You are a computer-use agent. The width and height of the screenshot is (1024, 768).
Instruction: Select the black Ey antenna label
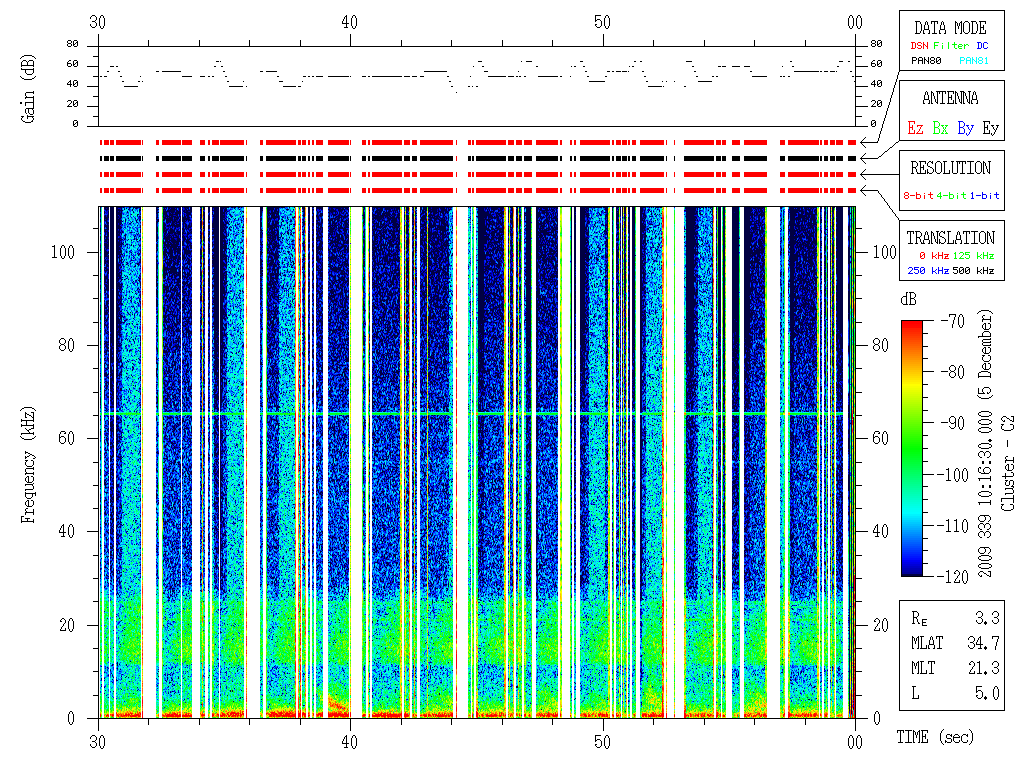[x=990, y=128]
